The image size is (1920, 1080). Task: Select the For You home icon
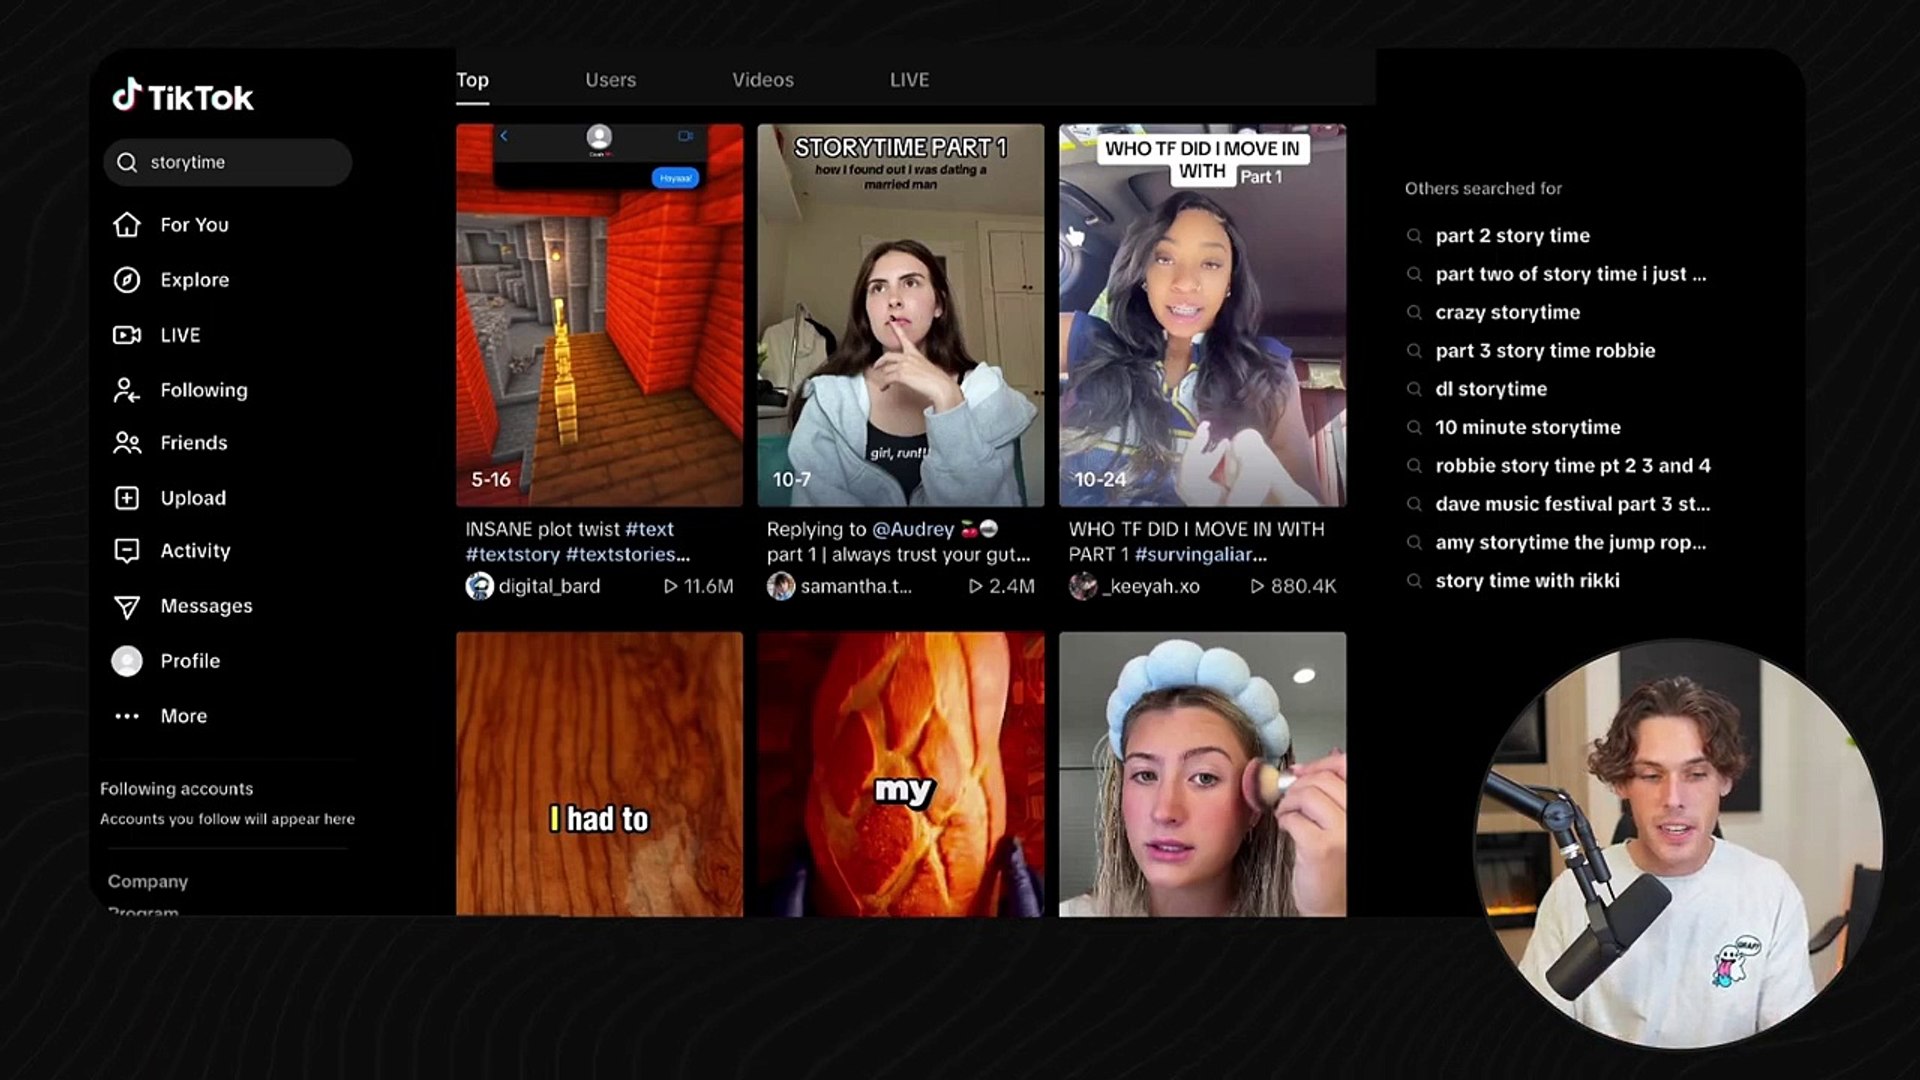point(127,225)
